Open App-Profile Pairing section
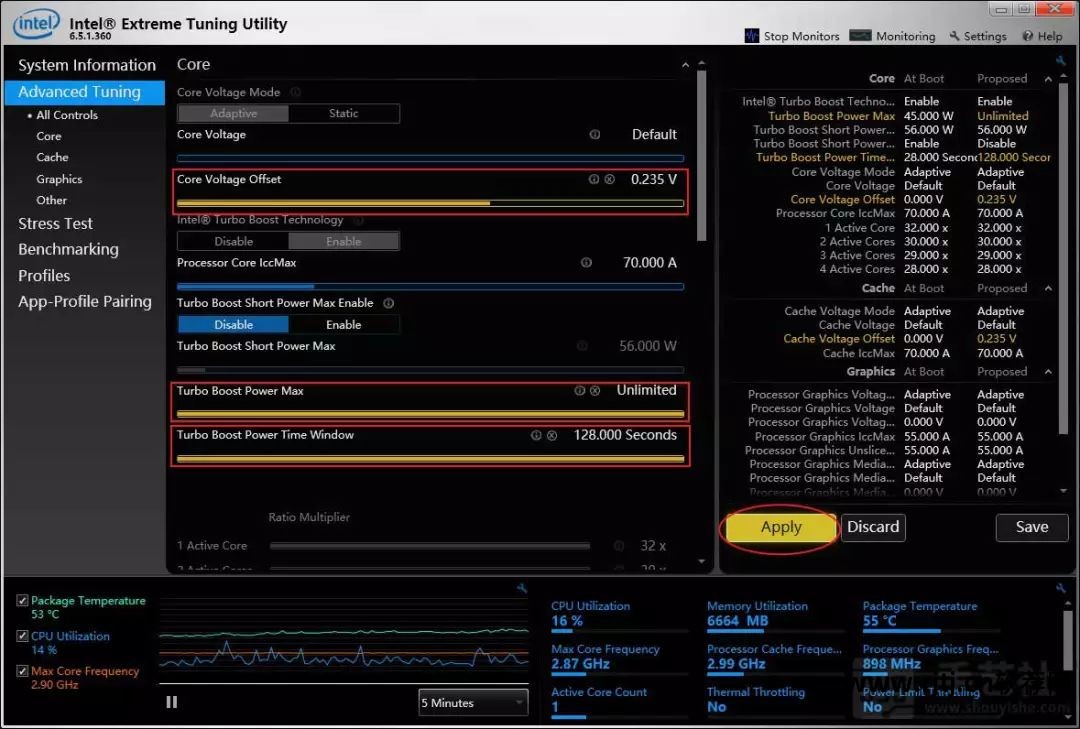The image size is (1080, 729). (x=85, y=302)
